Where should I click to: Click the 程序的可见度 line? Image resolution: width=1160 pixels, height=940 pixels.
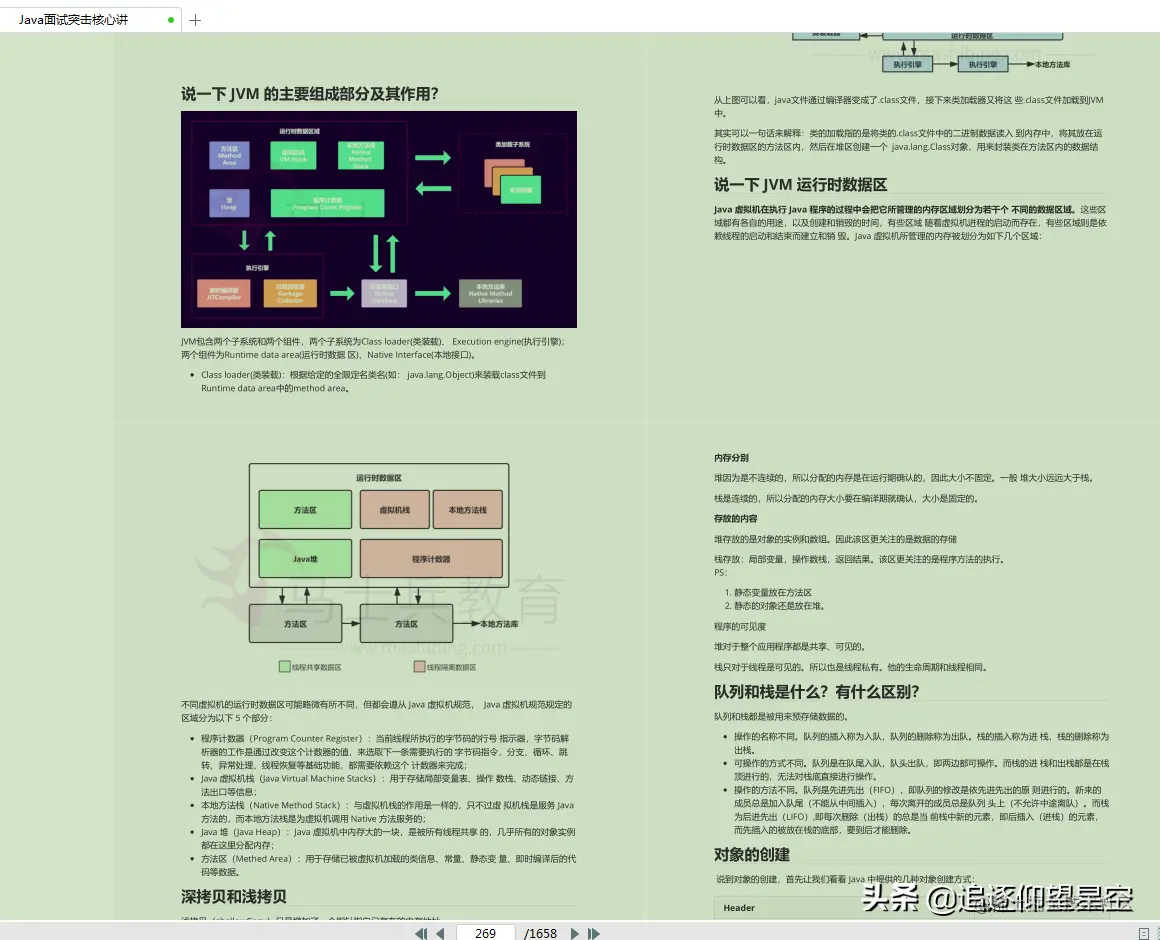tap(740, 626)
